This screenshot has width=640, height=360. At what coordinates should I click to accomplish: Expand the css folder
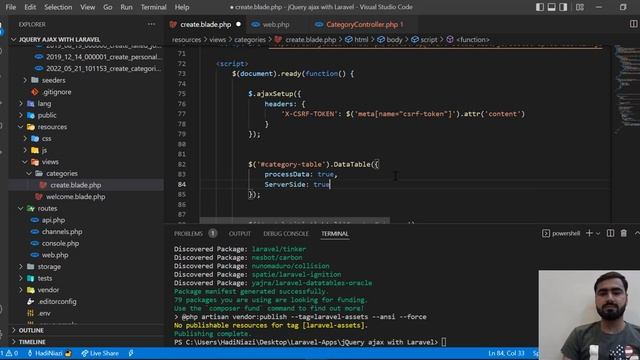pos(46,138)
